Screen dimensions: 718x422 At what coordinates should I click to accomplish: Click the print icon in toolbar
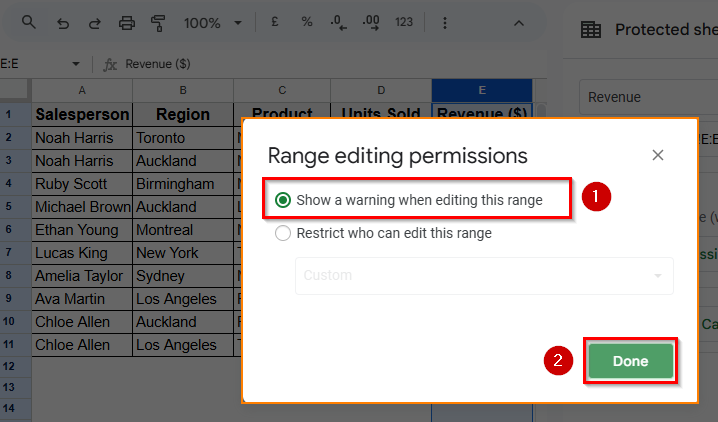pyautogui.click(x=126, y=23)
